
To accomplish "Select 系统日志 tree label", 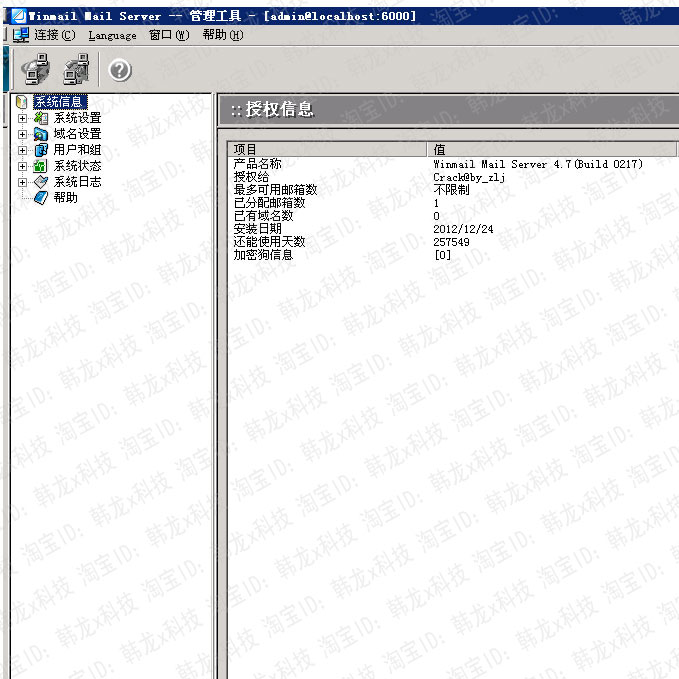I will coord(78,182).
